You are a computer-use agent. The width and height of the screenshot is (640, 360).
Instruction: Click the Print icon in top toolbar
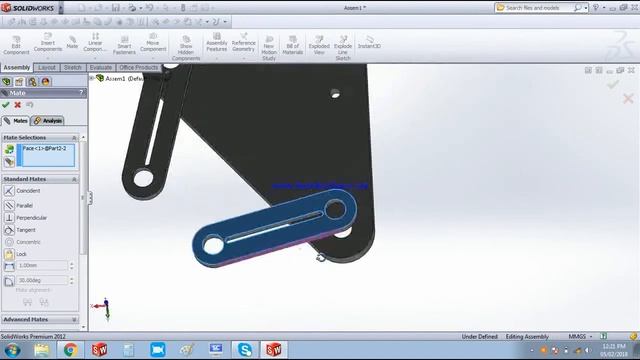click(132, 7)
